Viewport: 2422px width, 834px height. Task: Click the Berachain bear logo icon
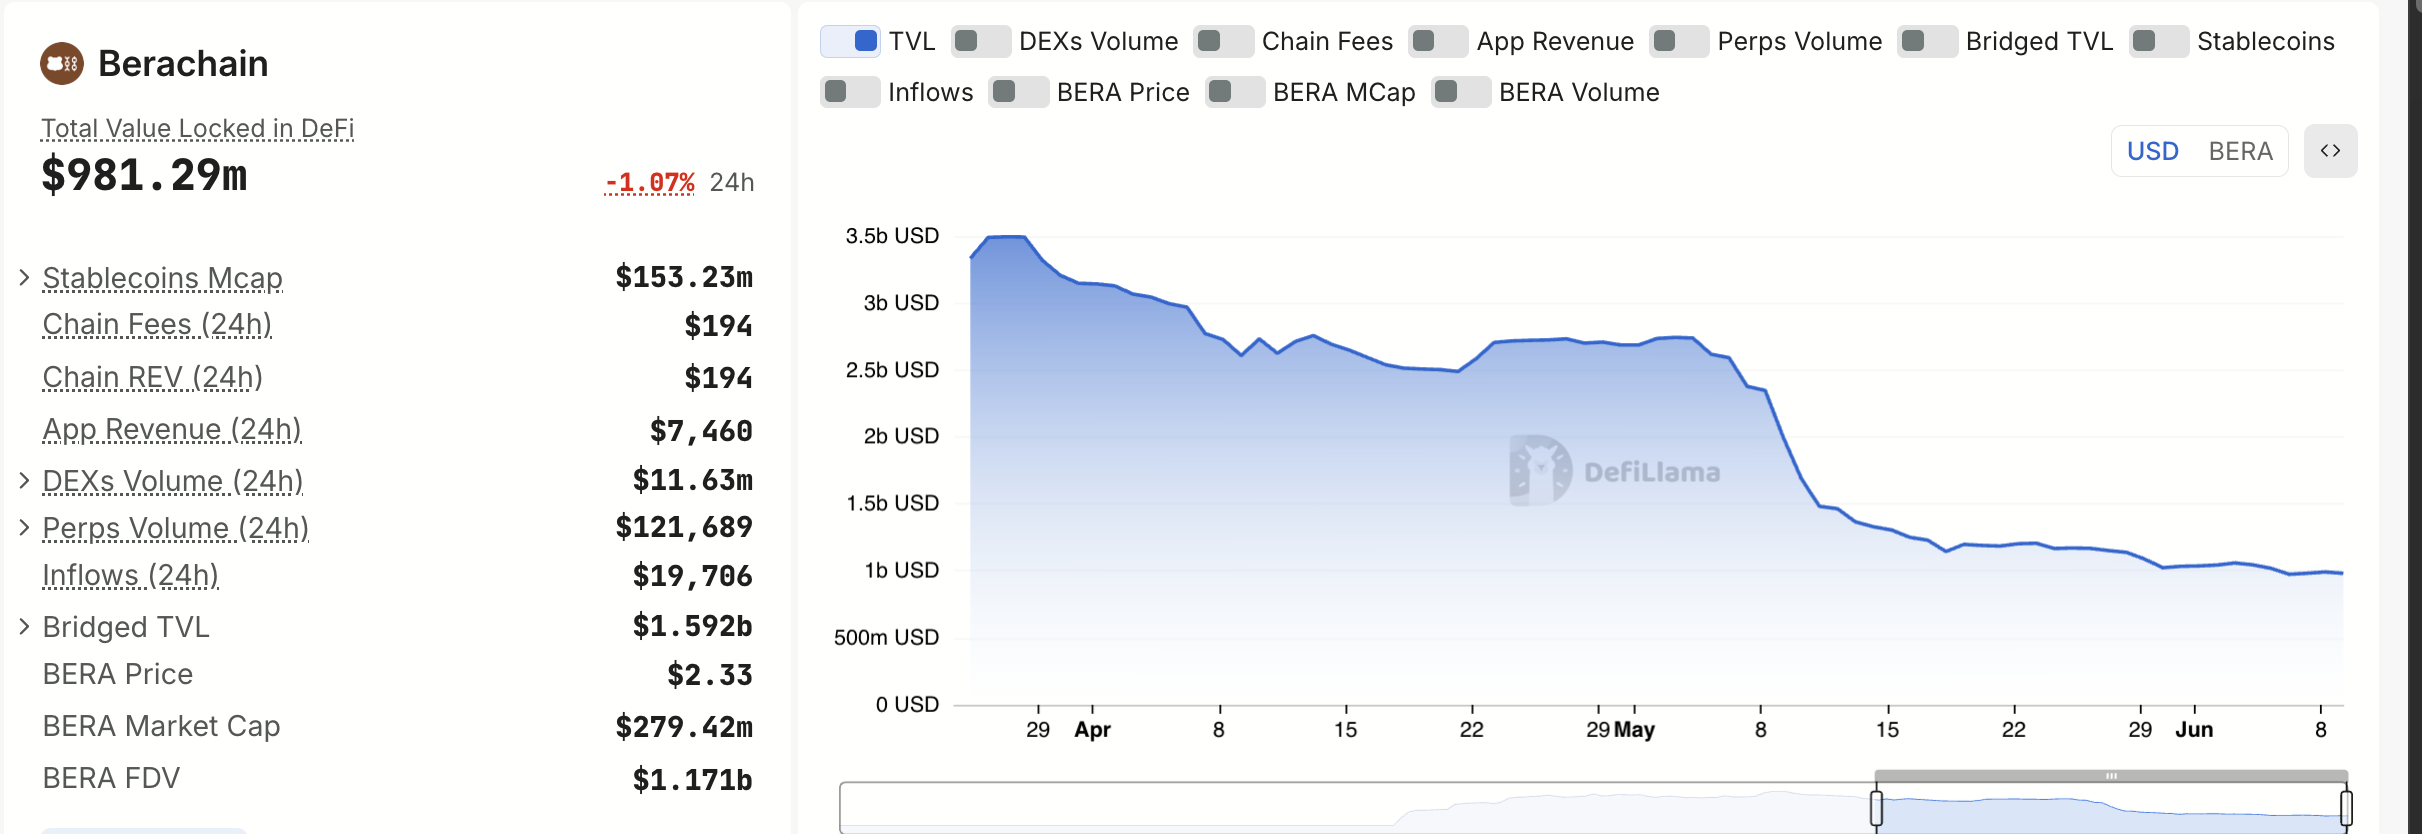pyautogui.click(x=62, y=64)
